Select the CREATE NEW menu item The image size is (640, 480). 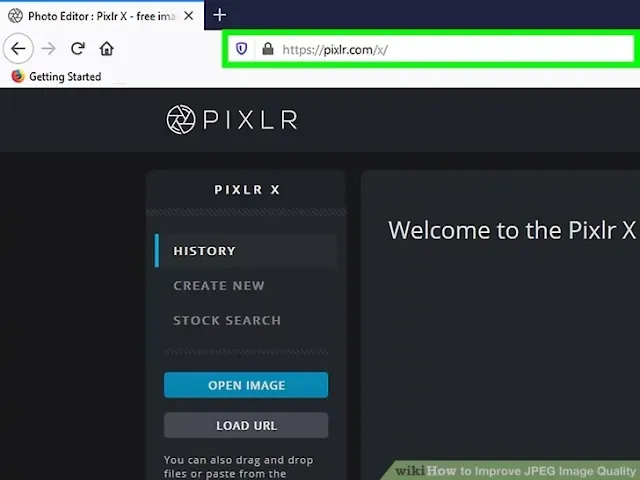point(219,286)
